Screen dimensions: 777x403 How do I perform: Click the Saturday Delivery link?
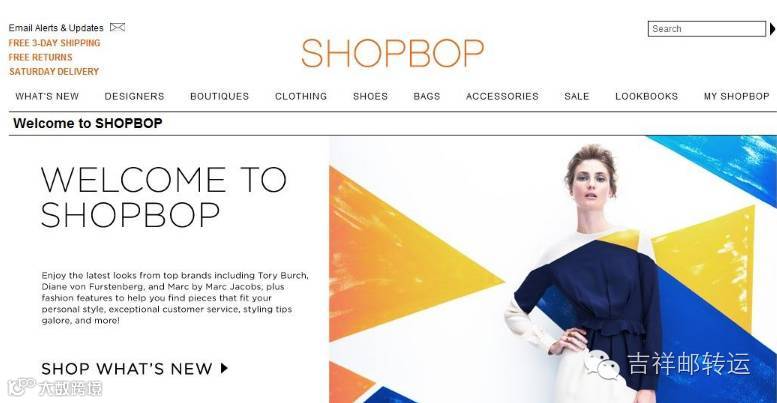click(x=54, y=72)
